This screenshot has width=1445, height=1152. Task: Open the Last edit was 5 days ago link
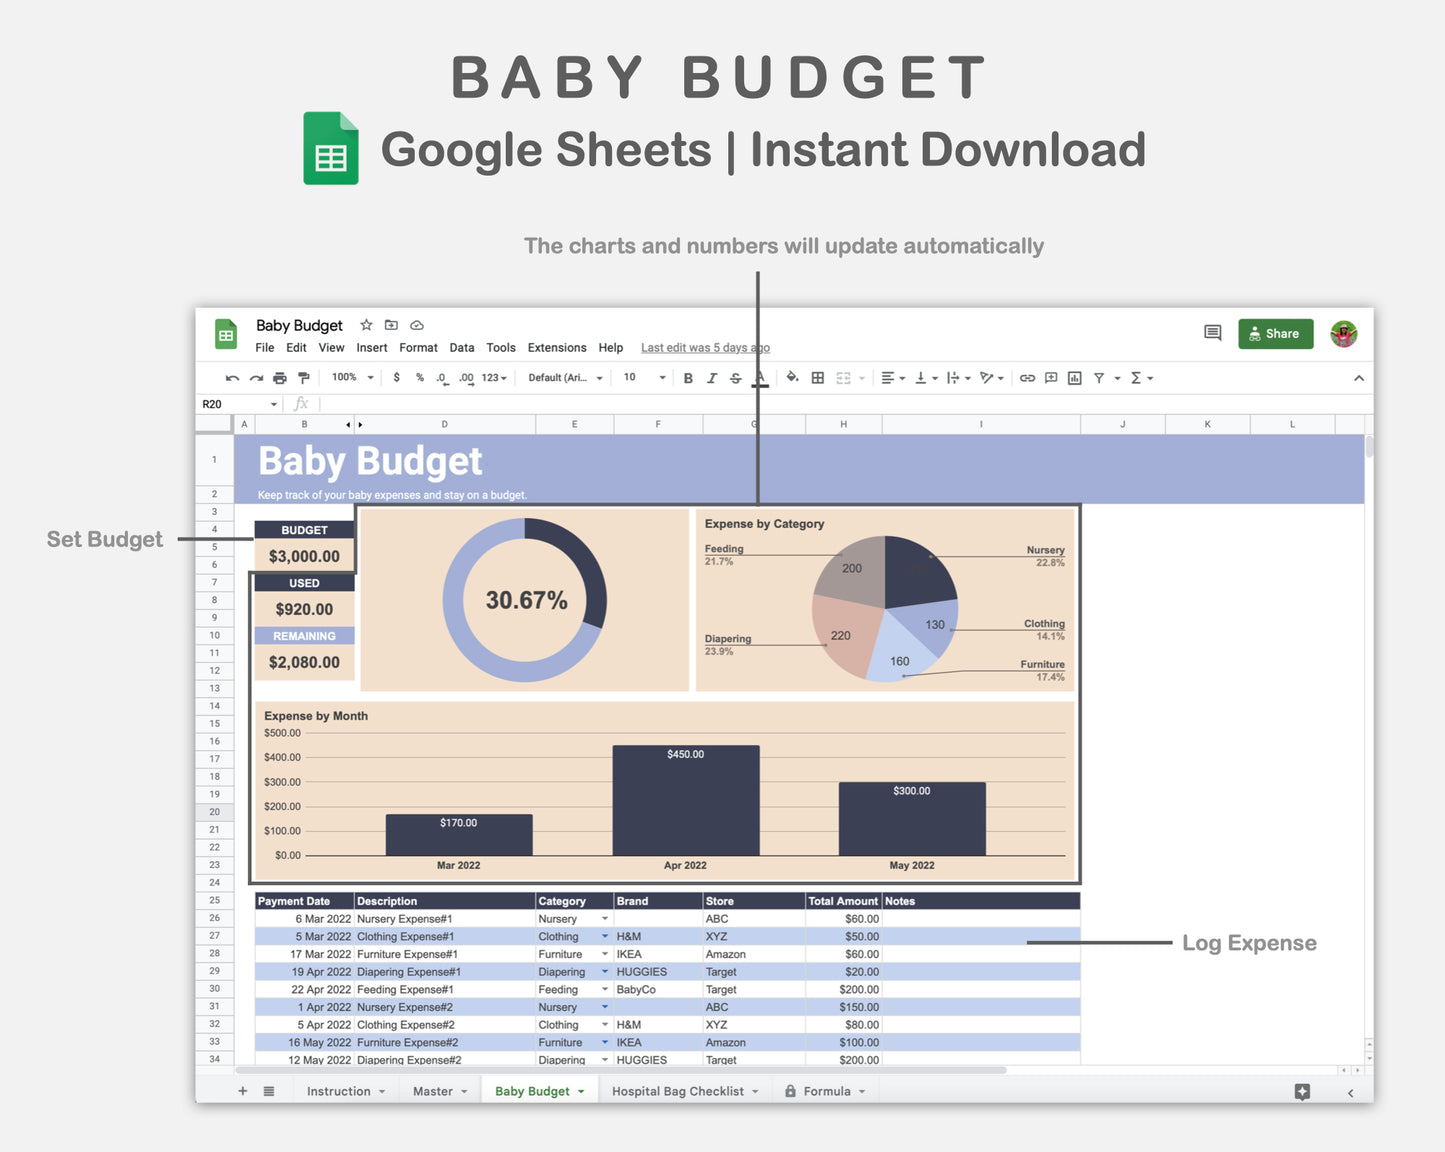point(704,347)
